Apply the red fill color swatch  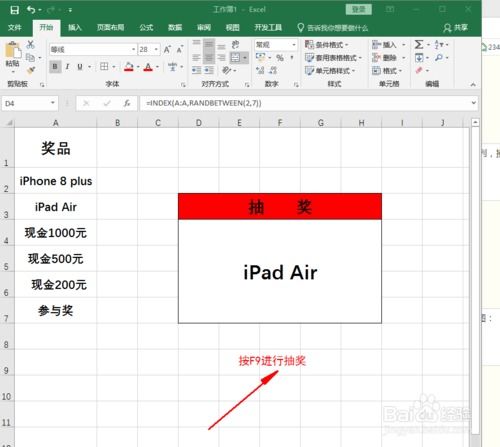coord(129,67)
